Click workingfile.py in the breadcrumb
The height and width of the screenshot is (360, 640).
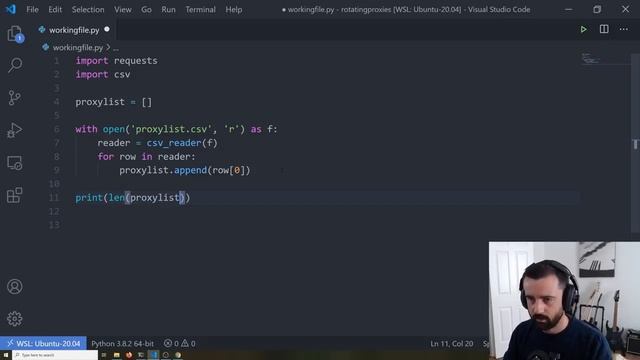(78, 48)
